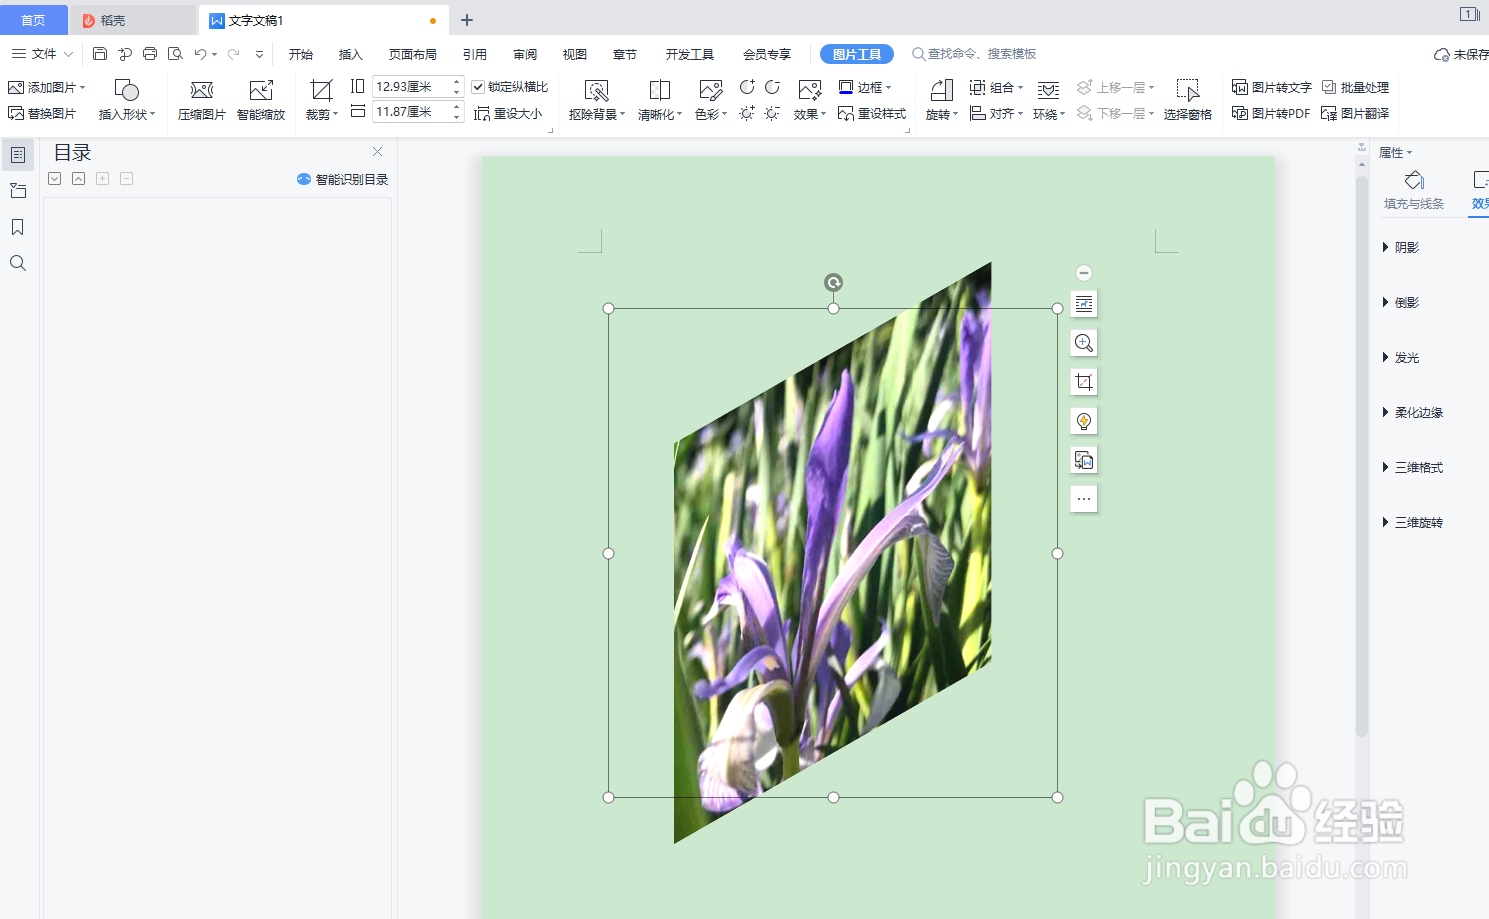Click increase brightness sun icon

(747, 113)
